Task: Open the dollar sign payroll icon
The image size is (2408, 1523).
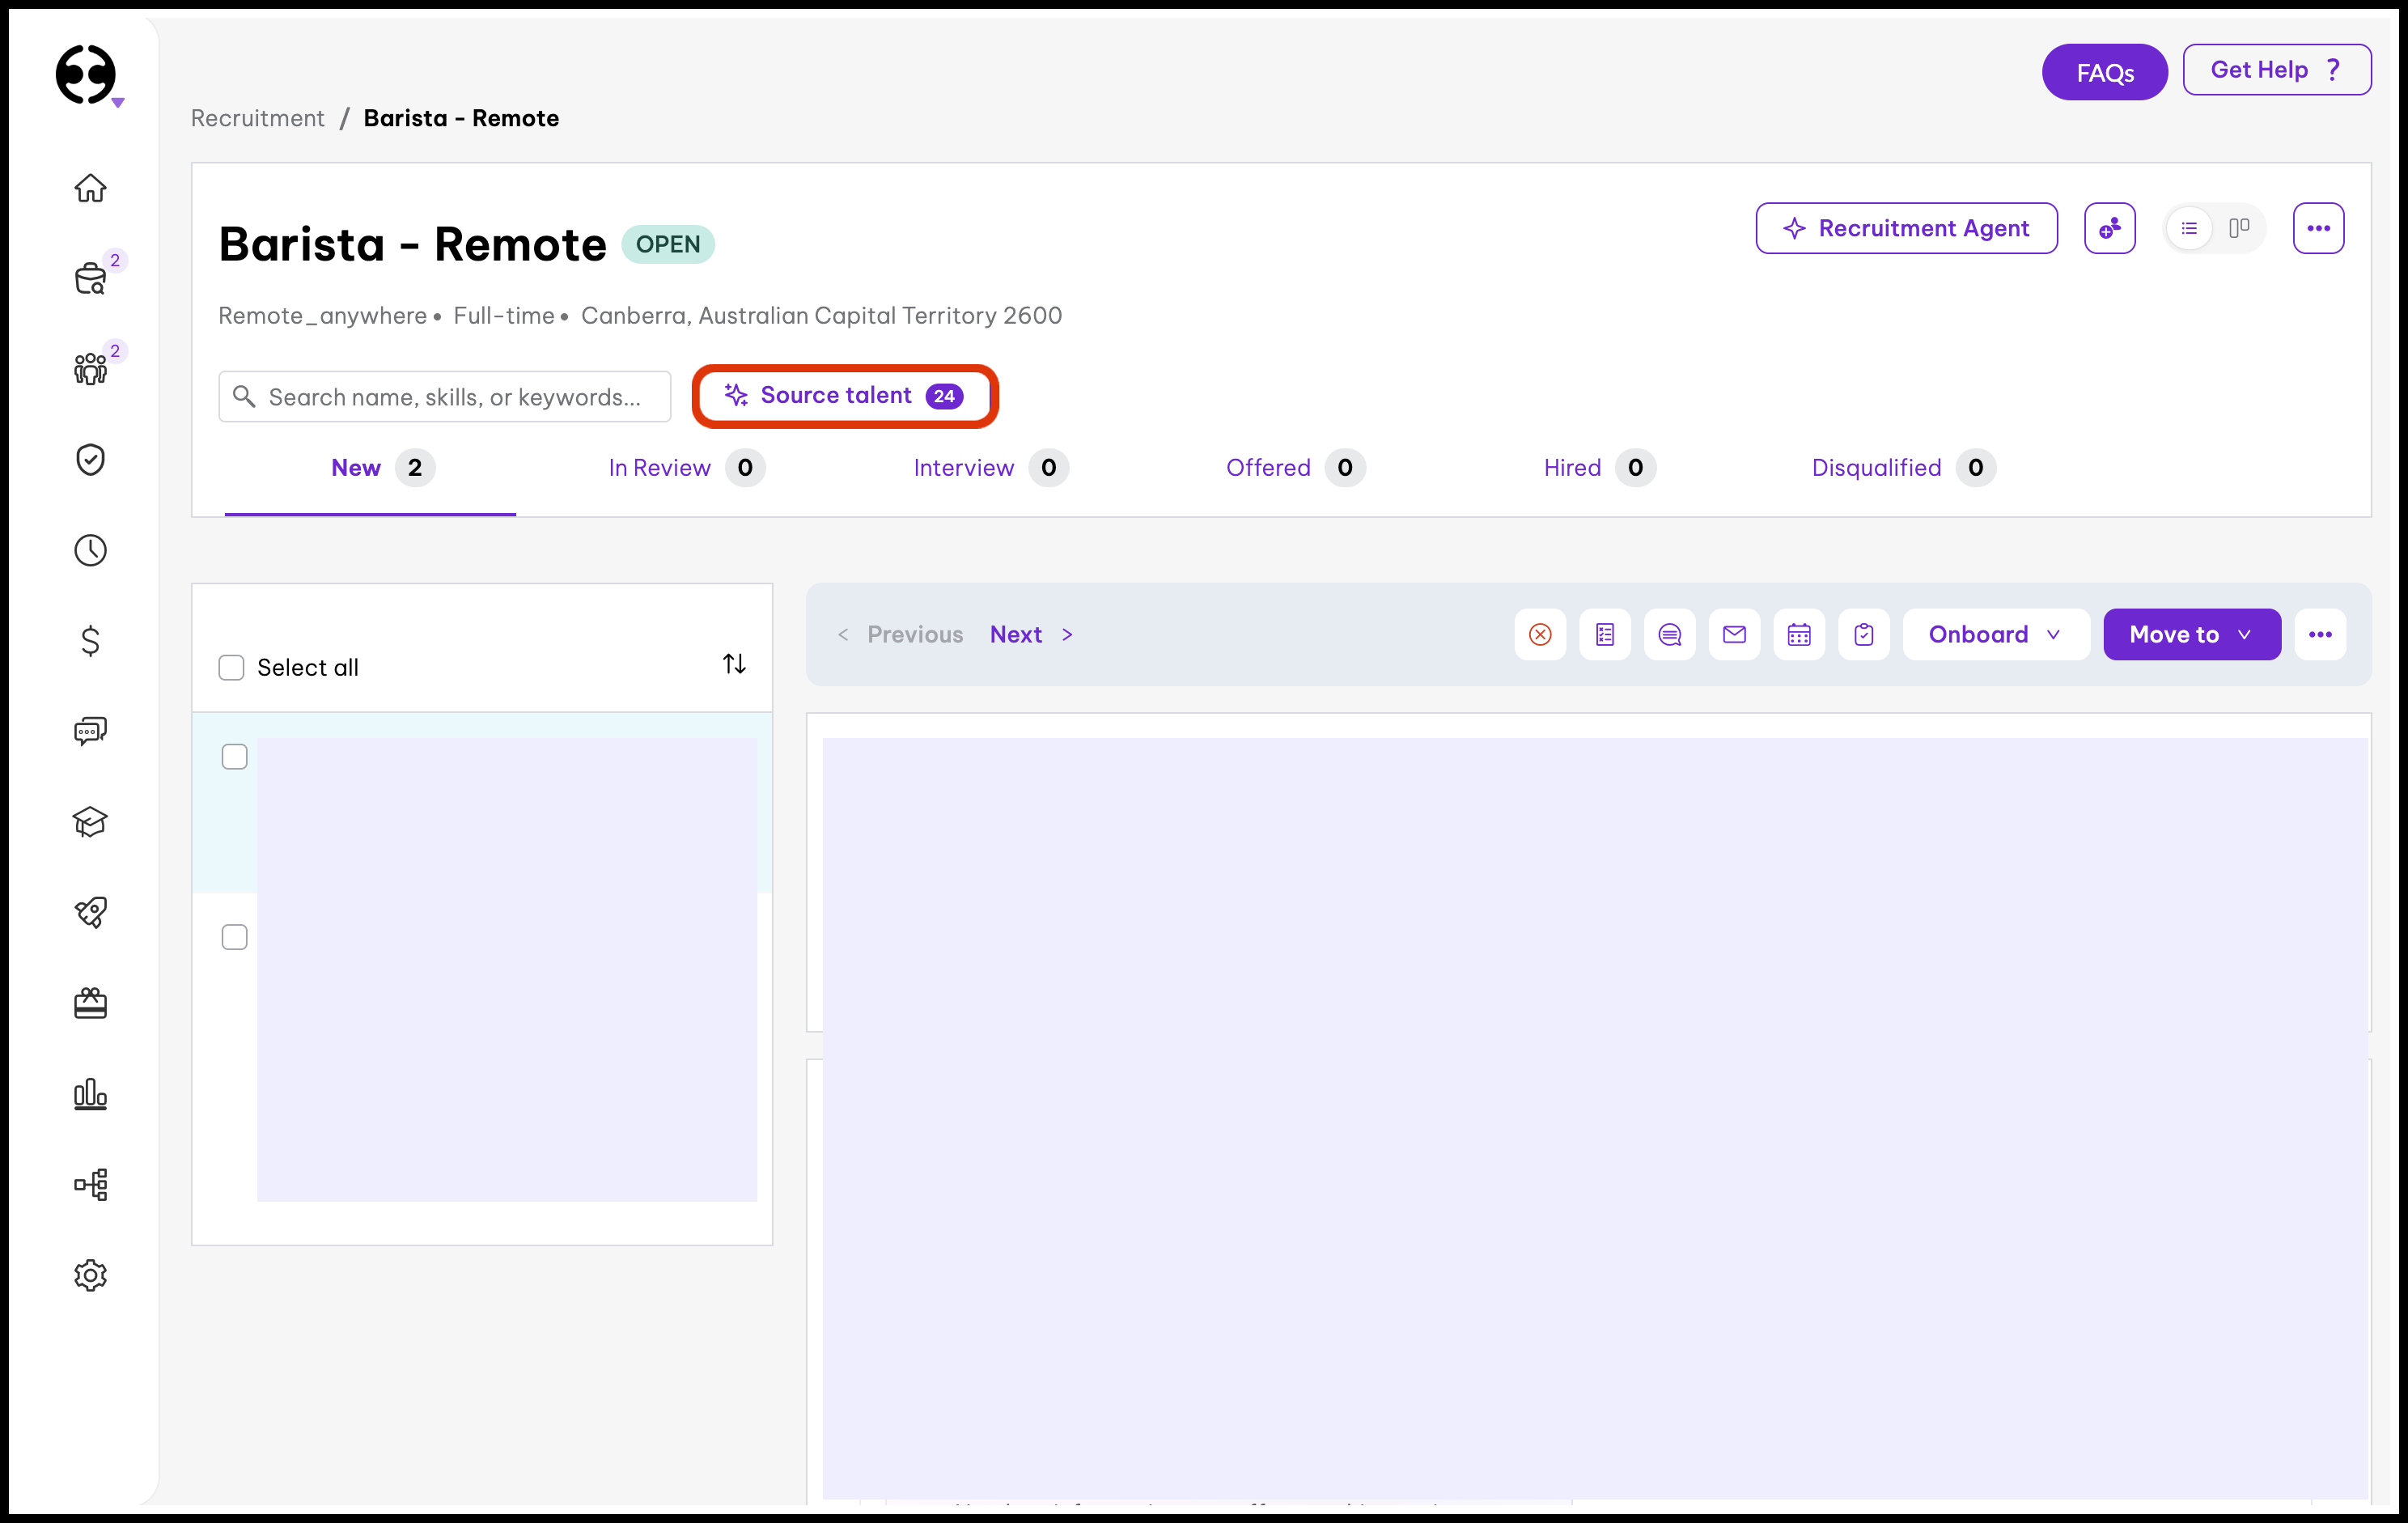Action: (x=90, y=640)
